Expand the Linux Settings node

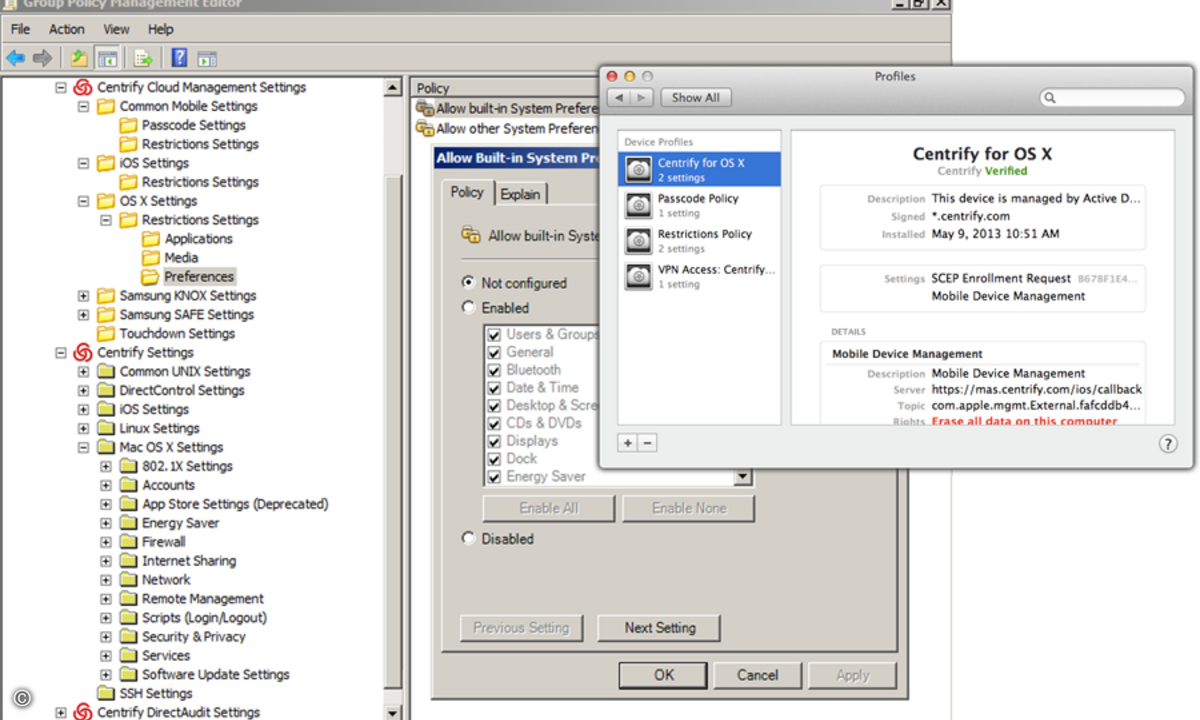(84, 428)
